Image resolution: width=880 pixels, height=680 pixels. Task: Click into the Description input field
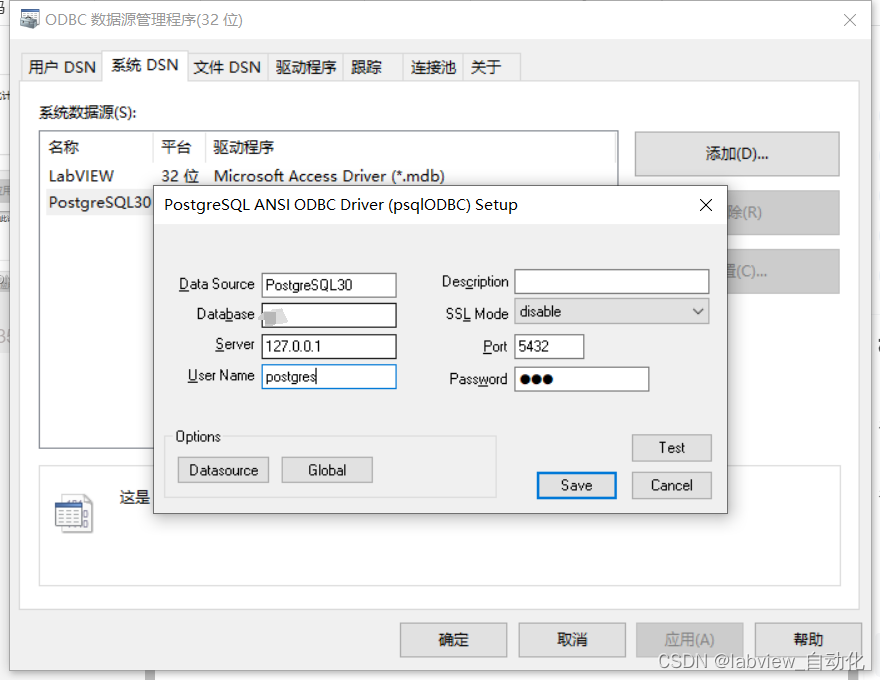[x=611, y=281]
